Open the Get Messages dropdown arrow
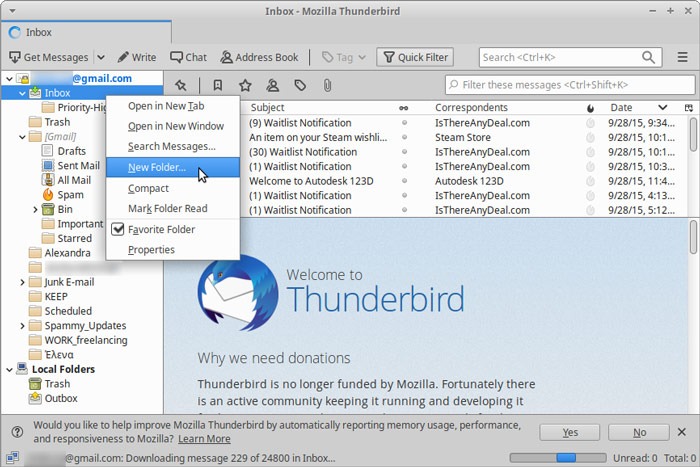Image resolution: width=700 pixels, height=467 pixels. click(x=101, y=57)
